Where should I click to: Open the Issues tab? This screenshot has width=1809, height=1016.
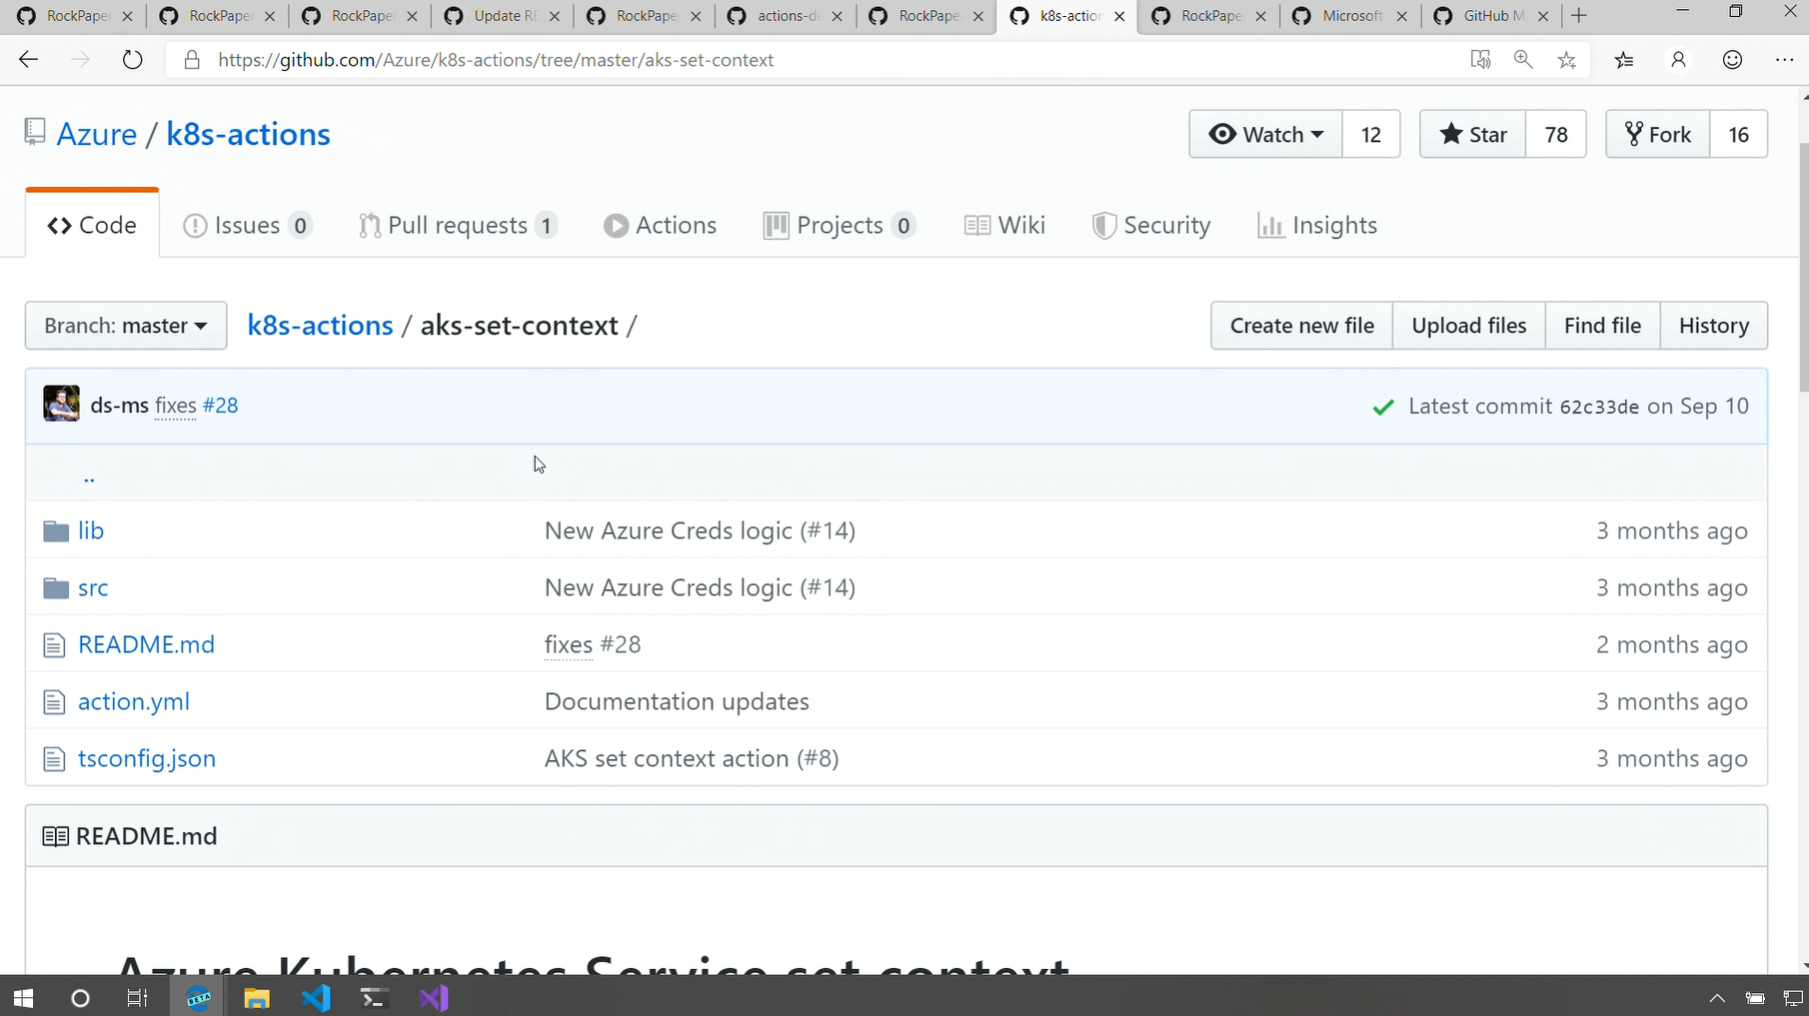click(x=247, y=225)
